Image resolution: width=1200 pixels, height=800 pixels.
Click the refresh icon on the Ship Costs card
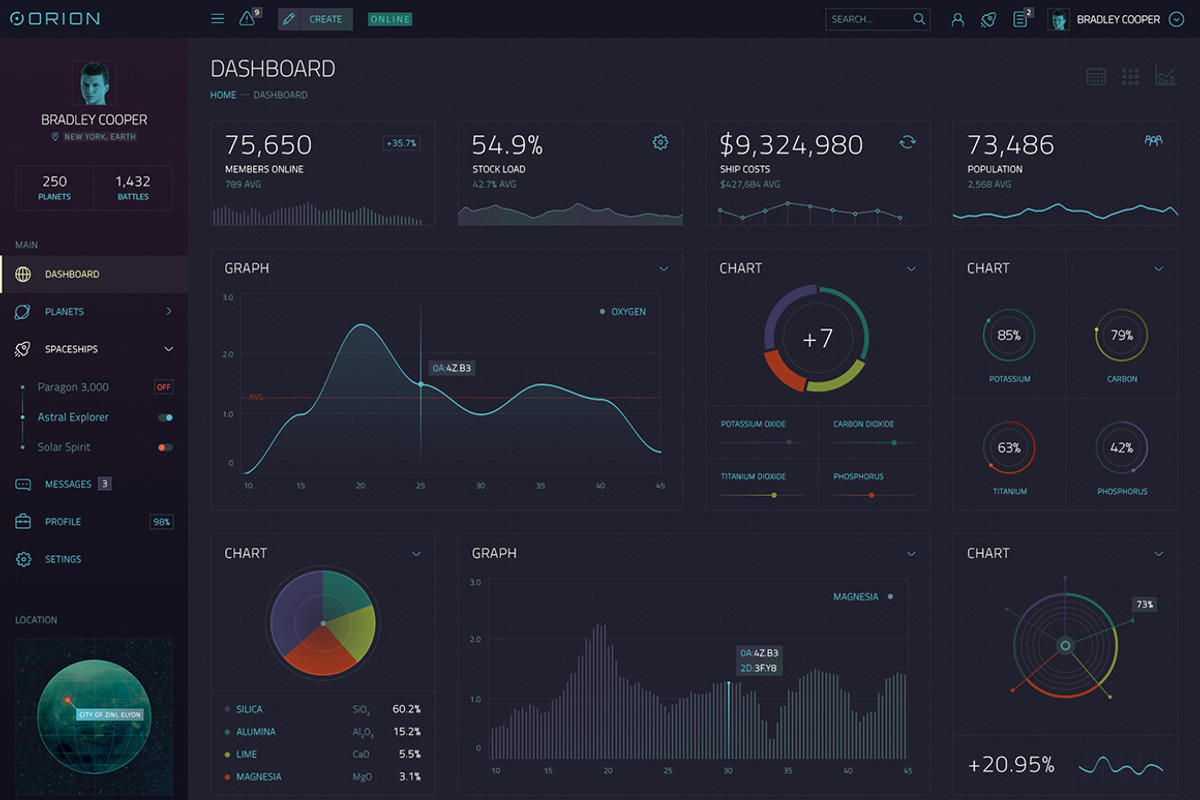coord(908,142)
